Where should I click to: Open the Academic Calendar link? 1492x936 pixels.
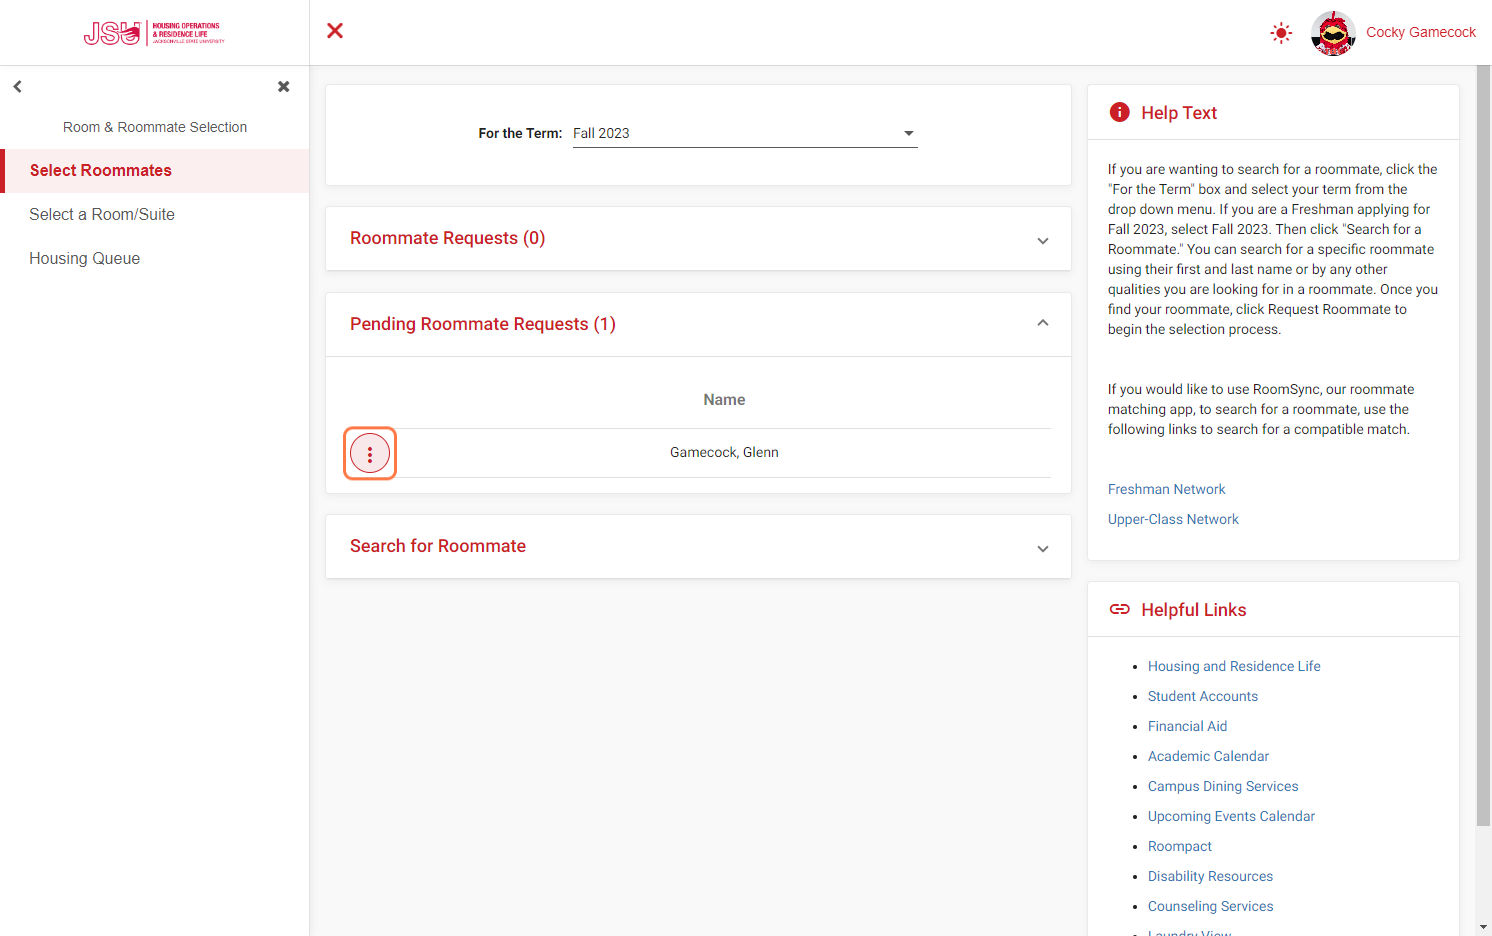(x=1208, y=757)
